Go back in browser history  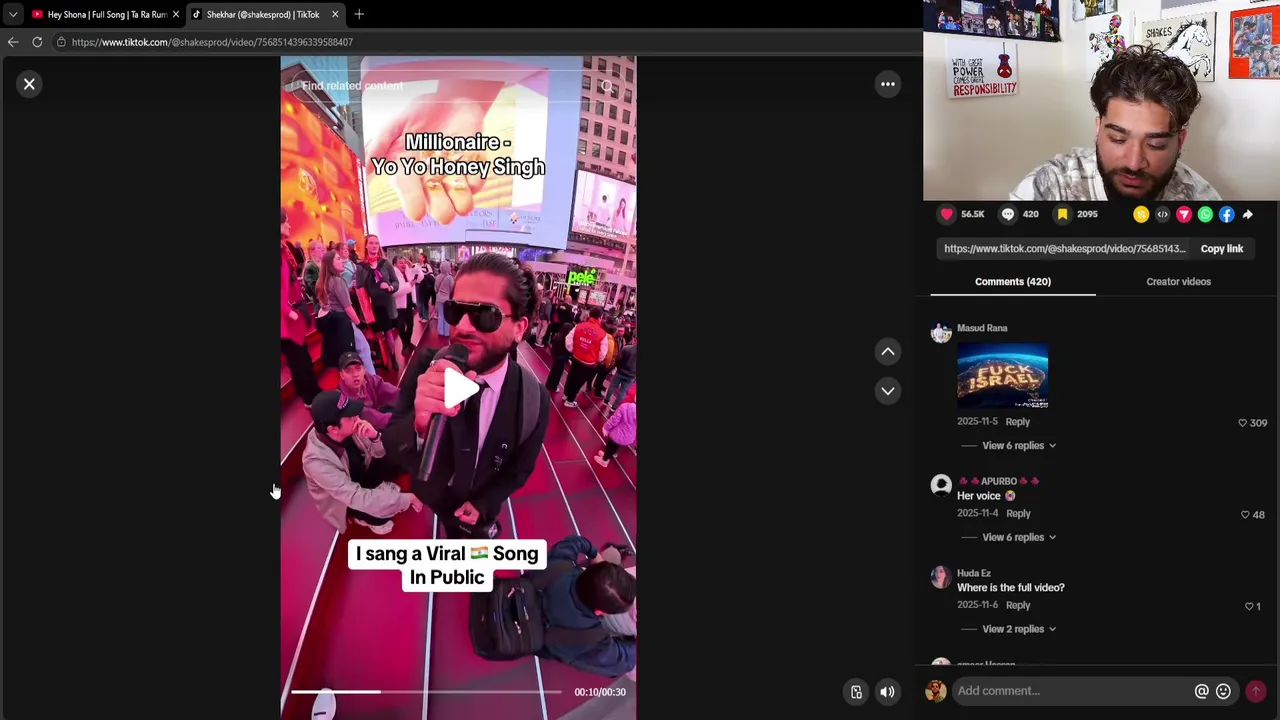tap(13, 42)
